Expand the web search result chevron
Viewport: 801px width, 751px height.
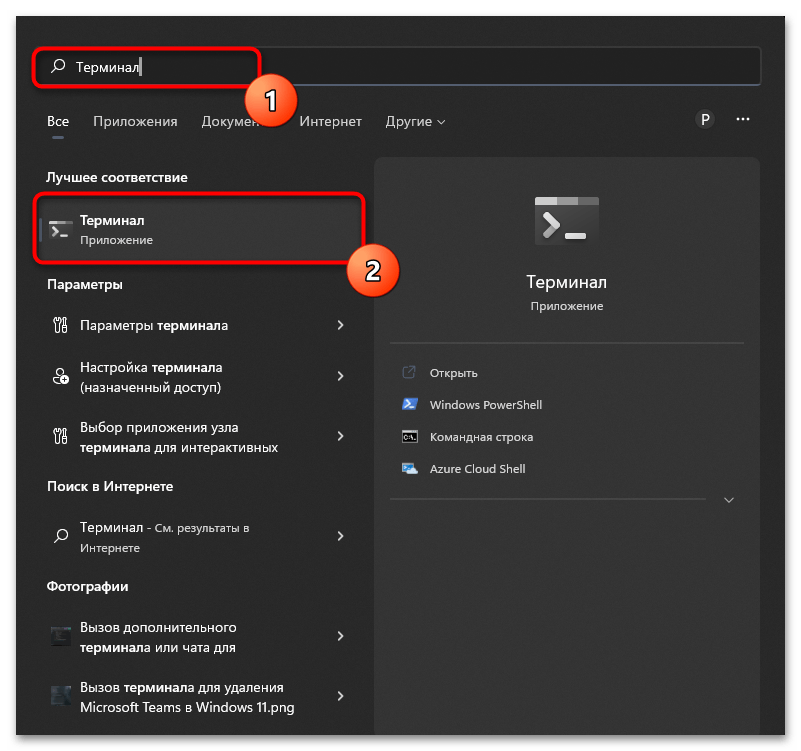(340, 535)
